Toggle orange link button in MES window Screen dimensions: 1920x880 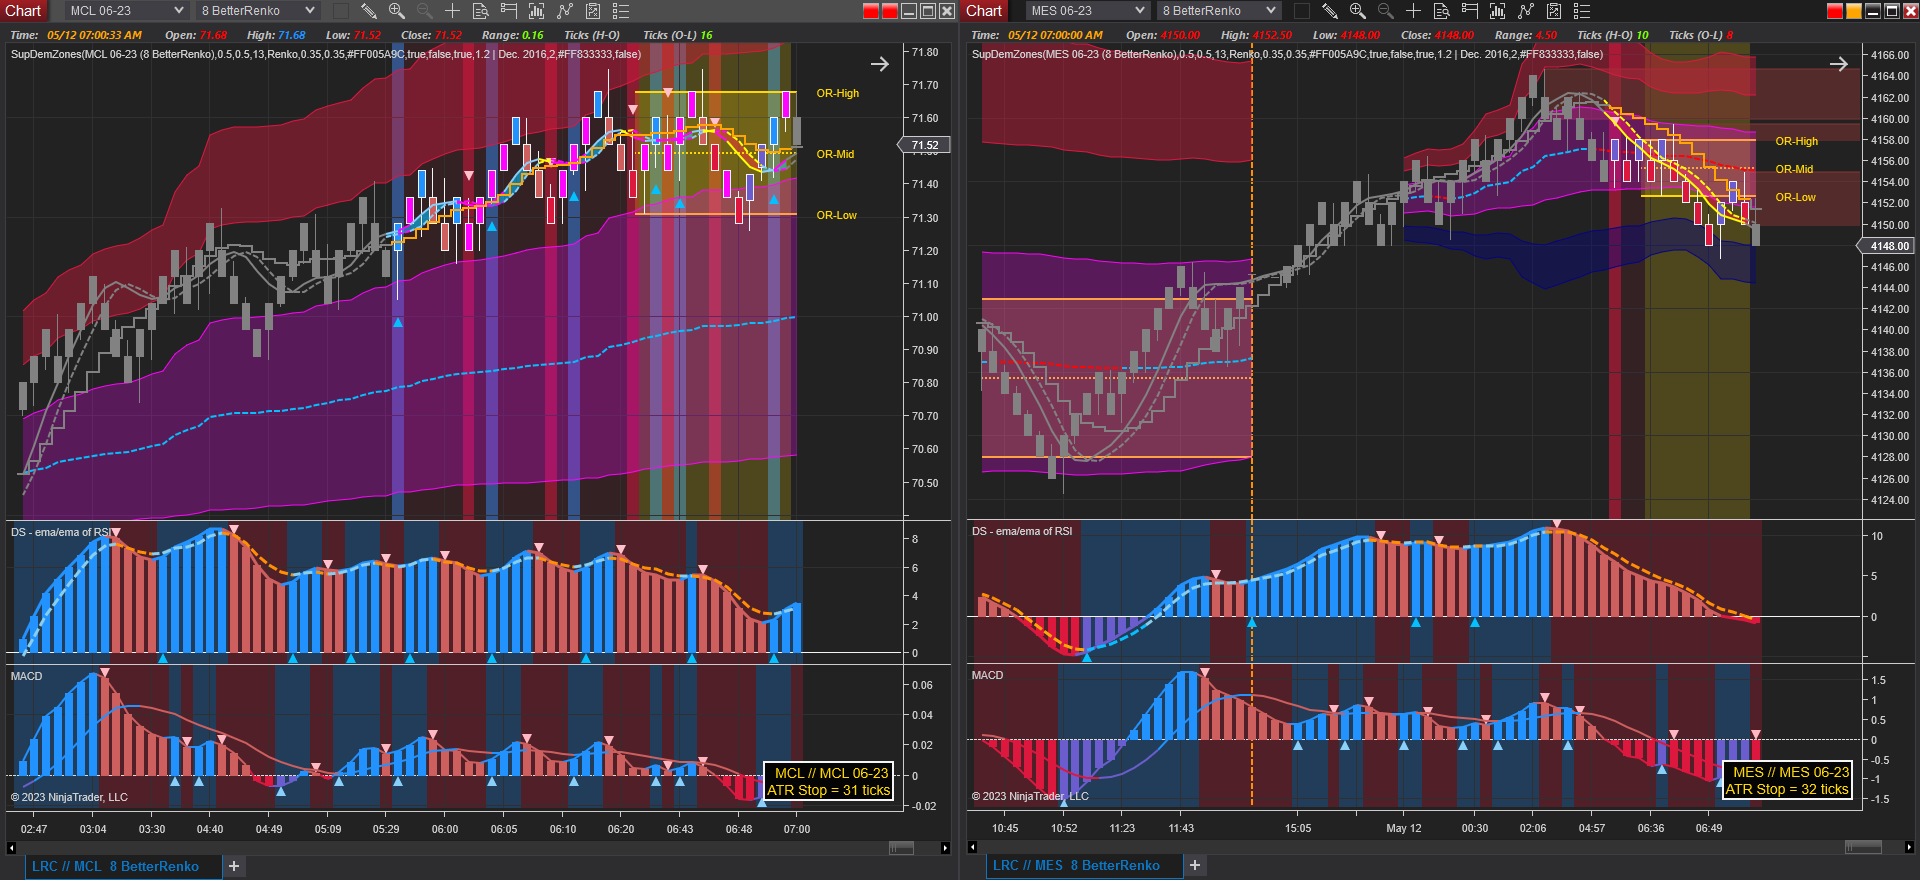tap(1853, 11)
